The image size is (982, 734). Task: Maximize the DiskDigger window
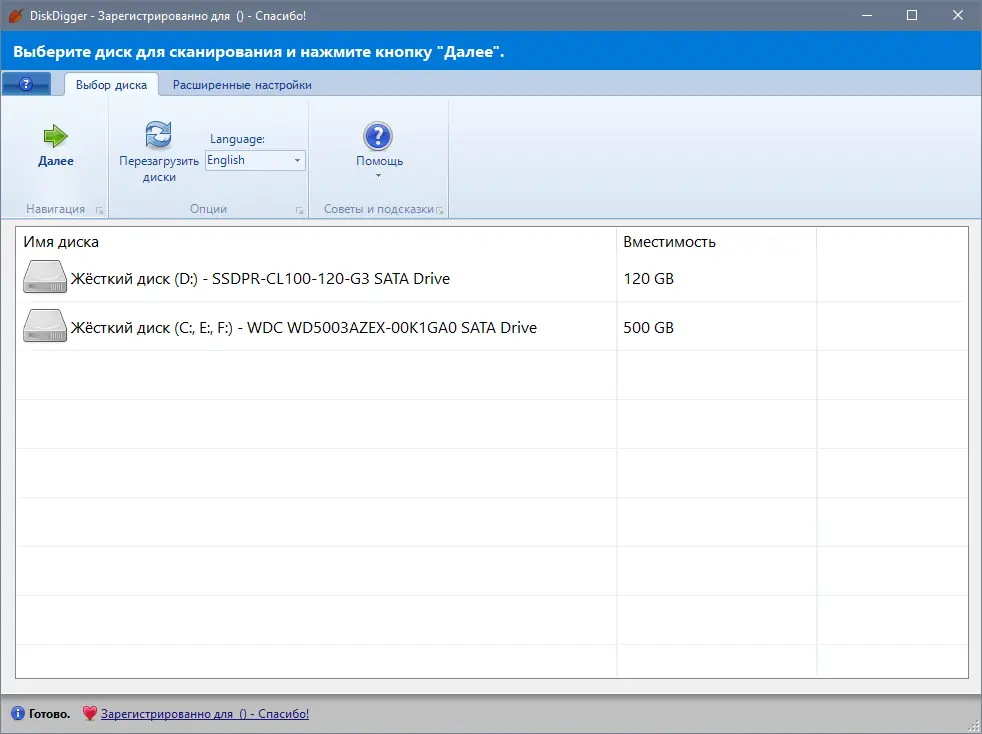[x=912, y=15]
